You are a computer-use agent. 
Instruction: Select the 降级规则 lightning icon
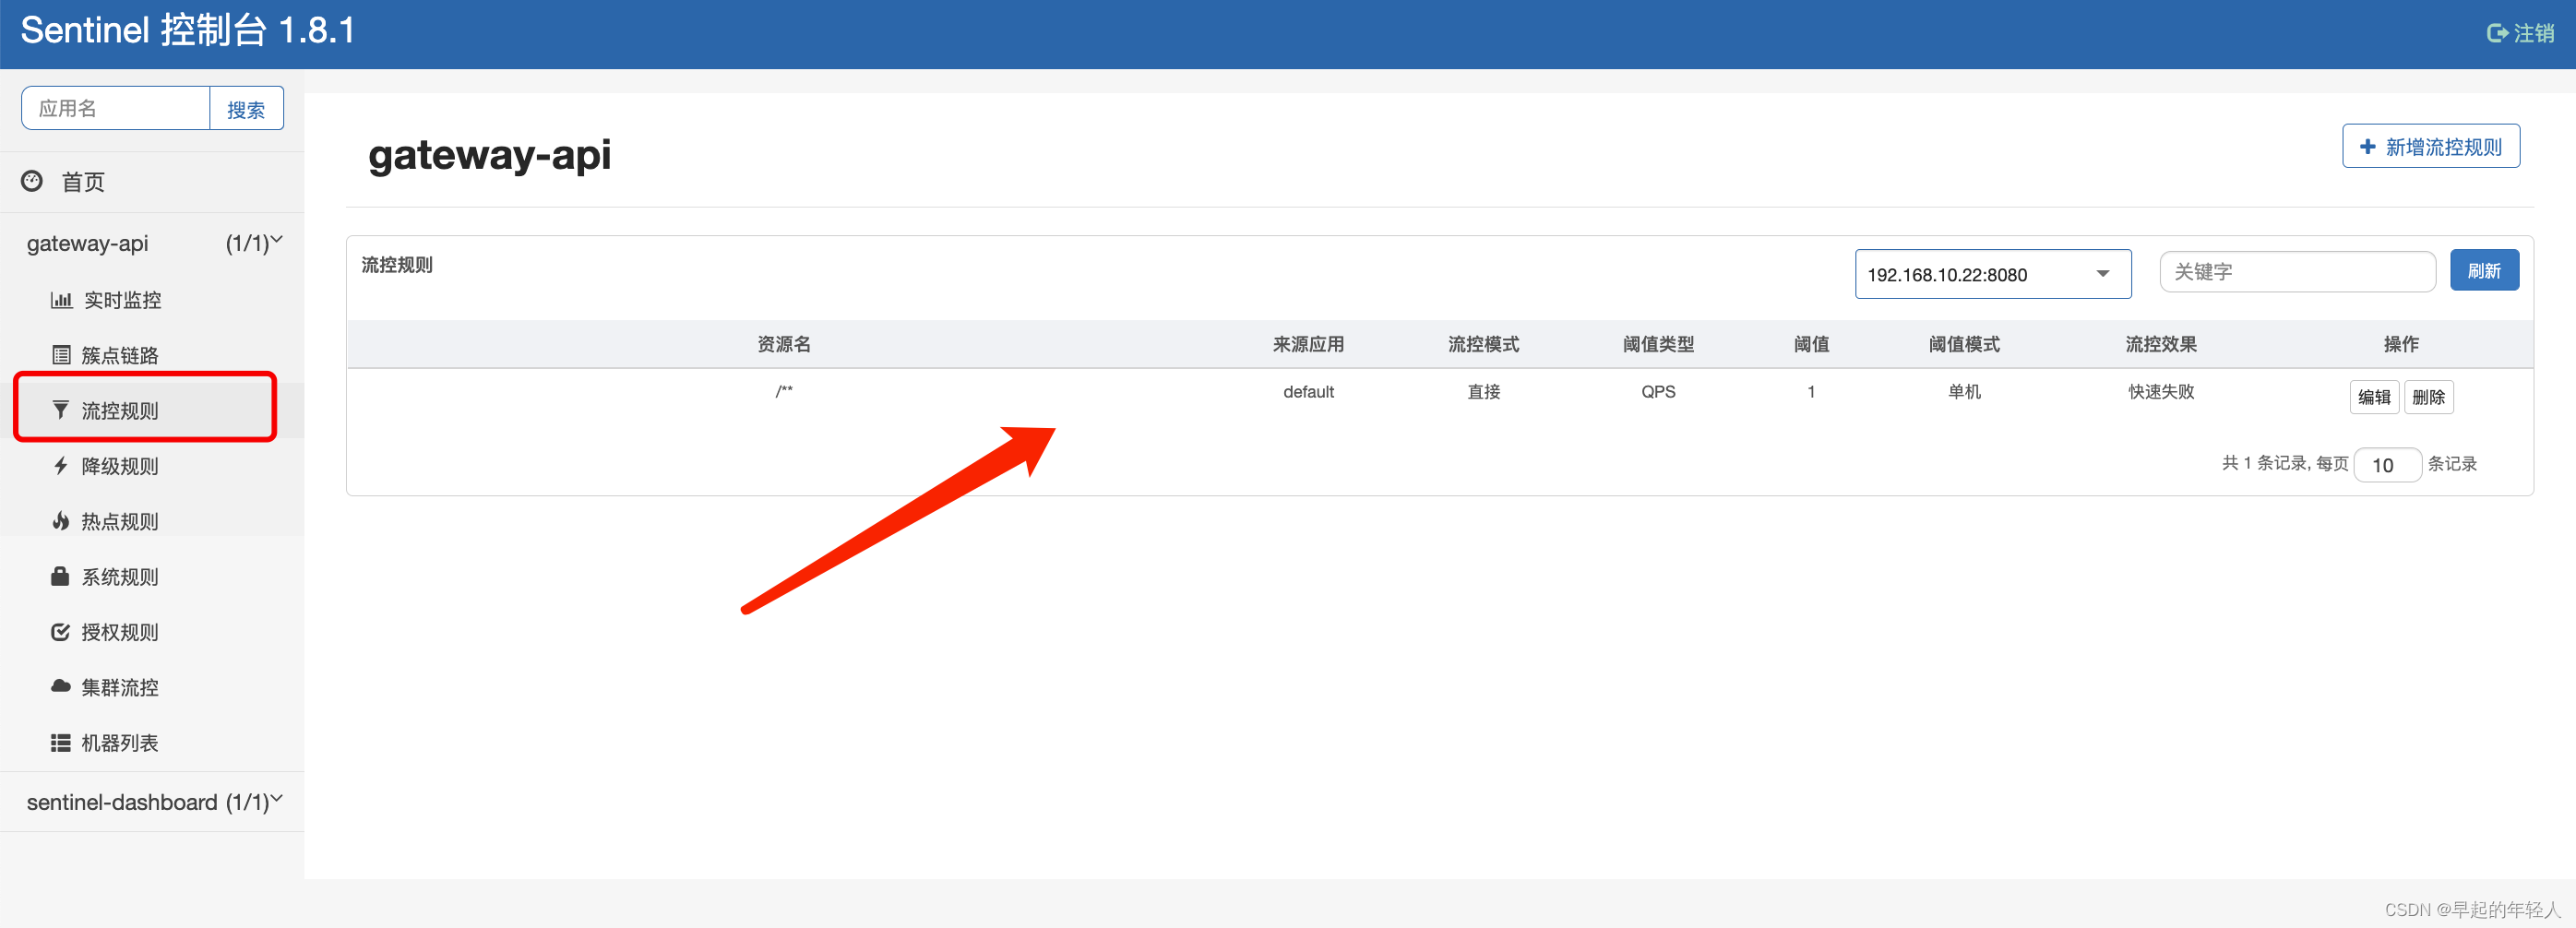pyautogui.click(x=60, y=465)
